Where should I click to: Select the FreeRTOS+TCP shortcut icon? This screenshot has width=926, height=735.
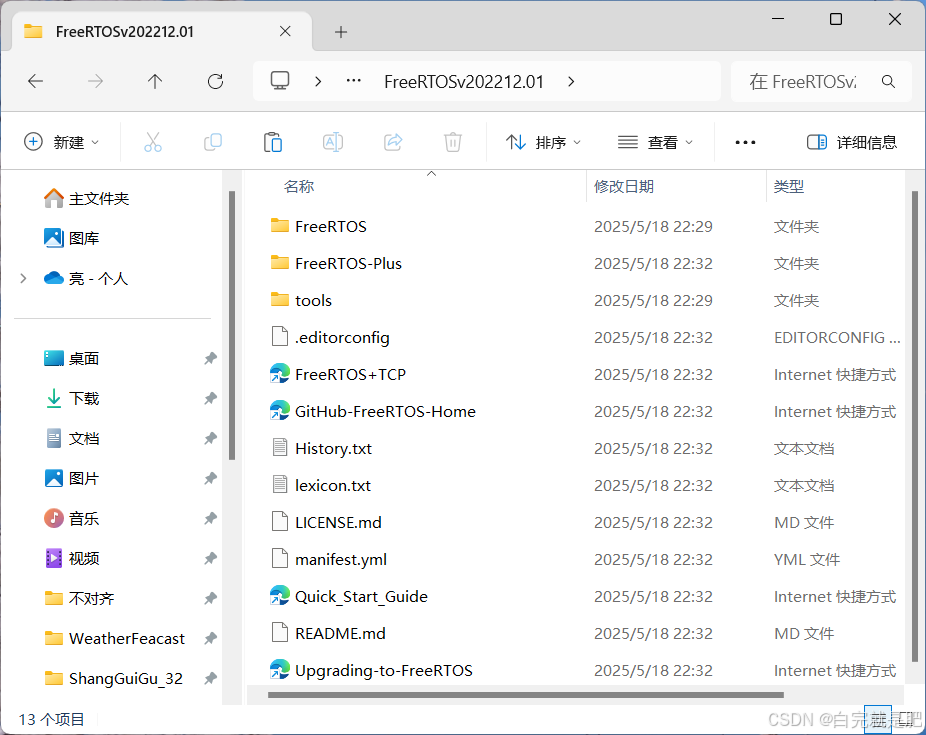pos(280,374)
